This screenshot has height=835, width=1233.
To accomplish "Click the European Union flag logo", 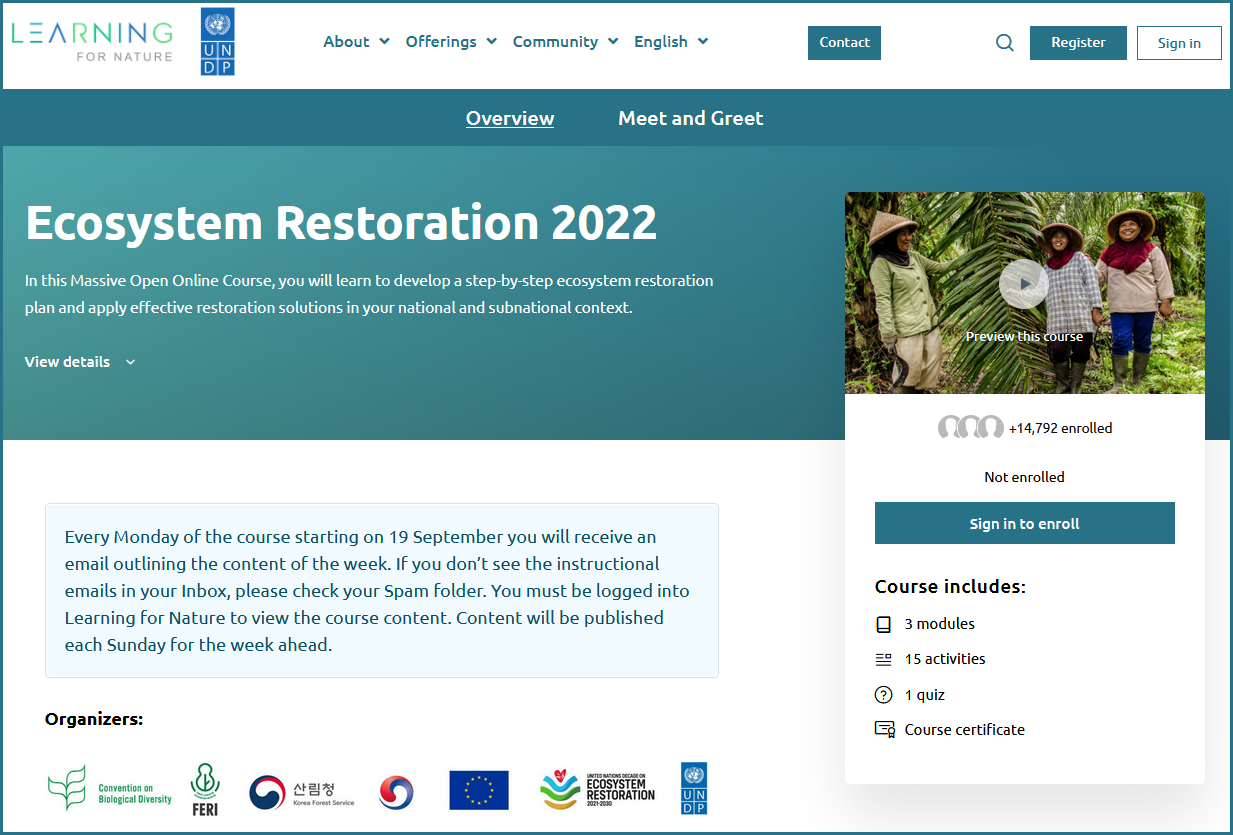I will pyautogui.click(x=478, y=790).
